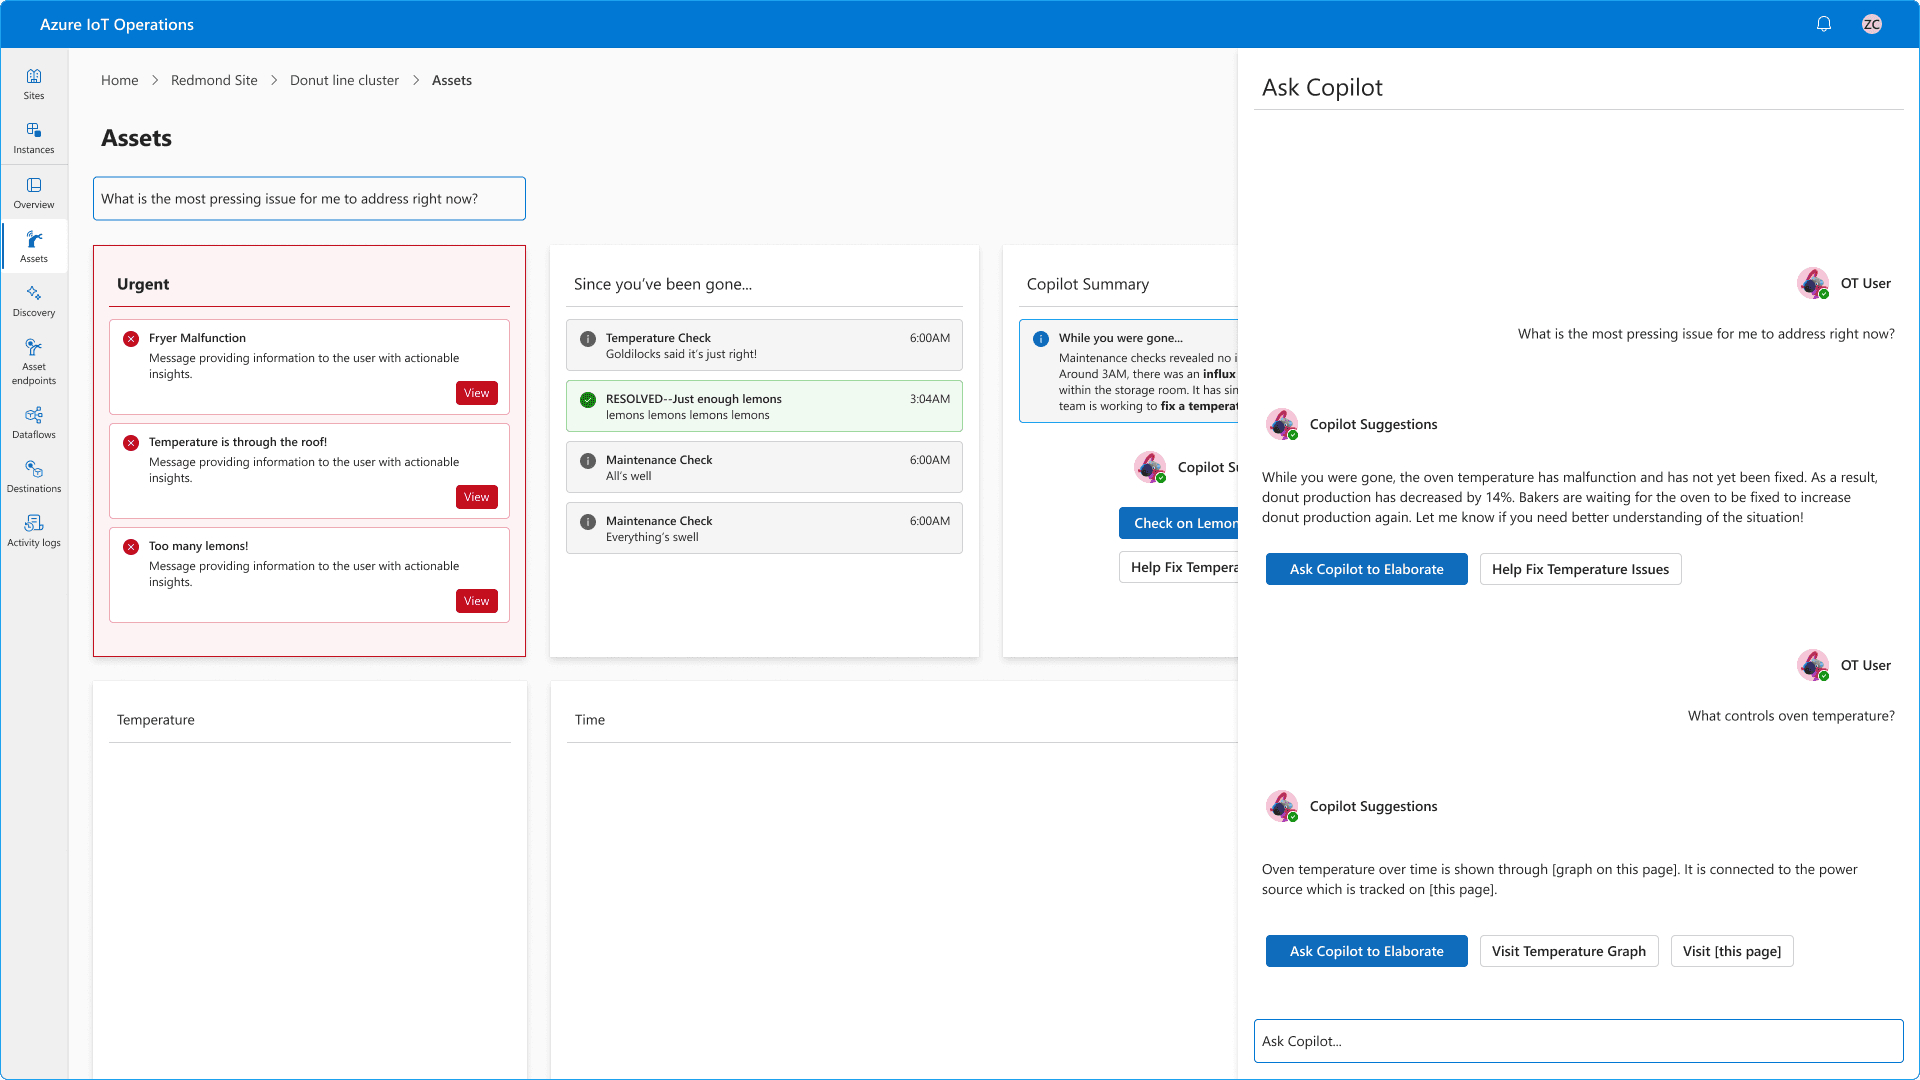
Task: Open the Sites sidebar icon
Action: (x=34, y=83)
